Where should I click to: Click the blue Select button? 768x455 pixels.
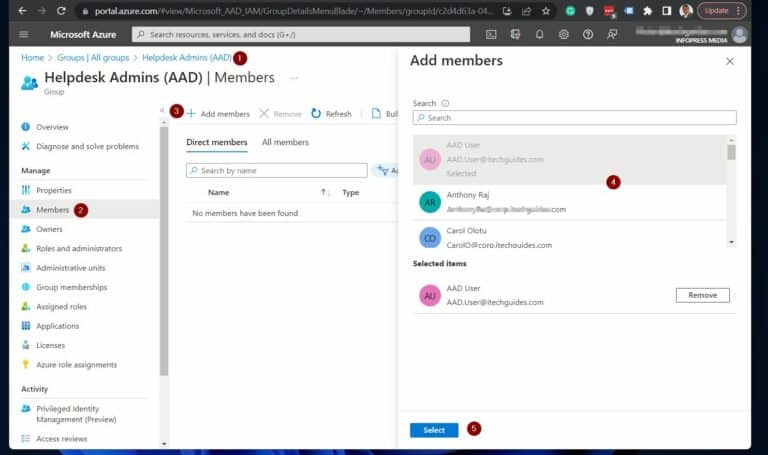click(x=434, y=430)
